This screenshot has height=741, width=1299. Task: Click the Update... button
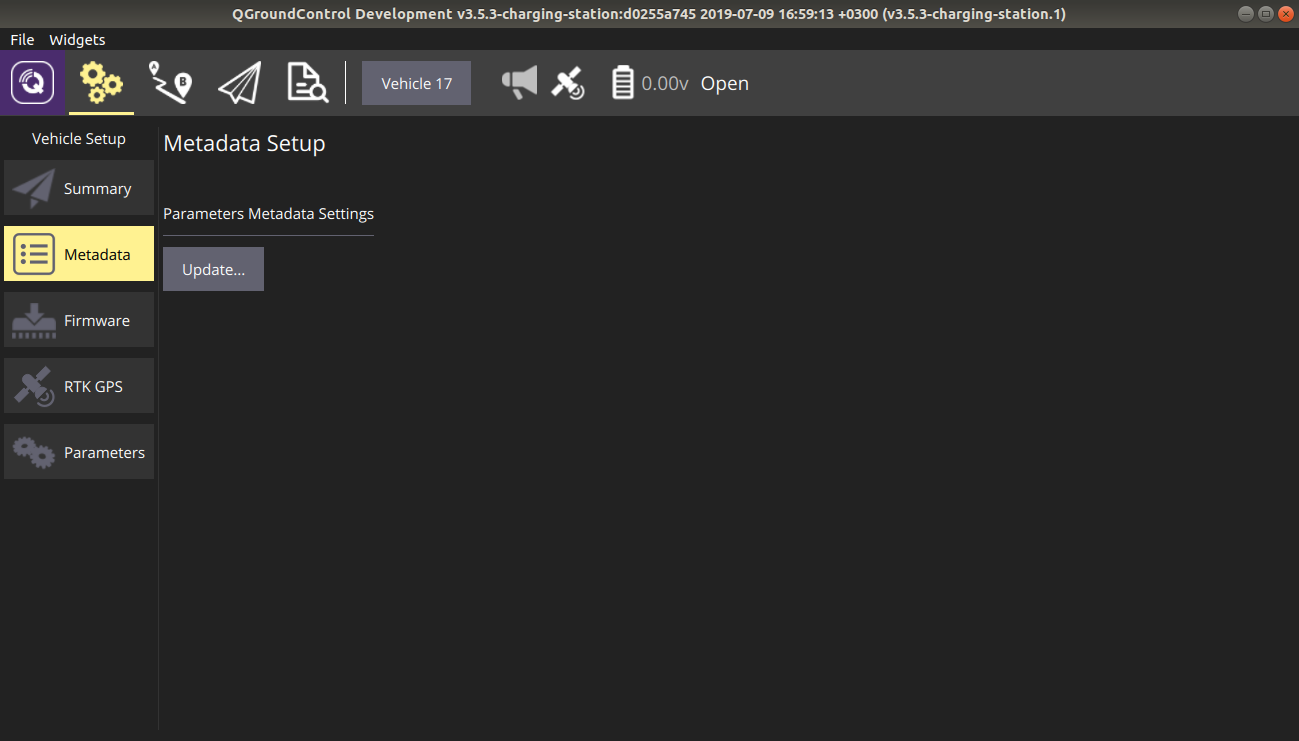tap(213, 270)
